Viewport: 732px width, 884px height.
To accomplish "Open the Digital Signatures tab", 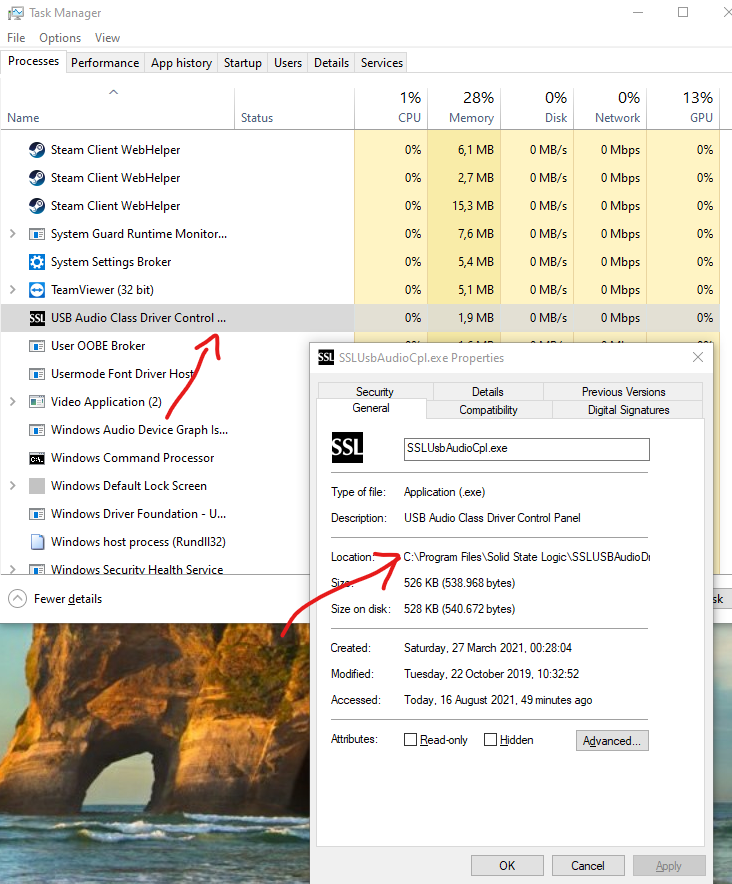I will pos(628,410).
